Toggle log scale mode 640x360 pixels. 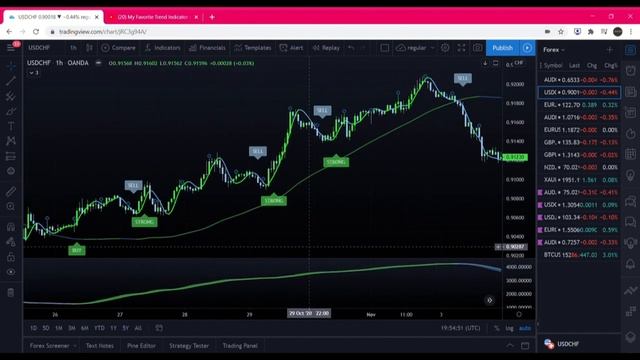pyautogui.click(x=509, y=328)
